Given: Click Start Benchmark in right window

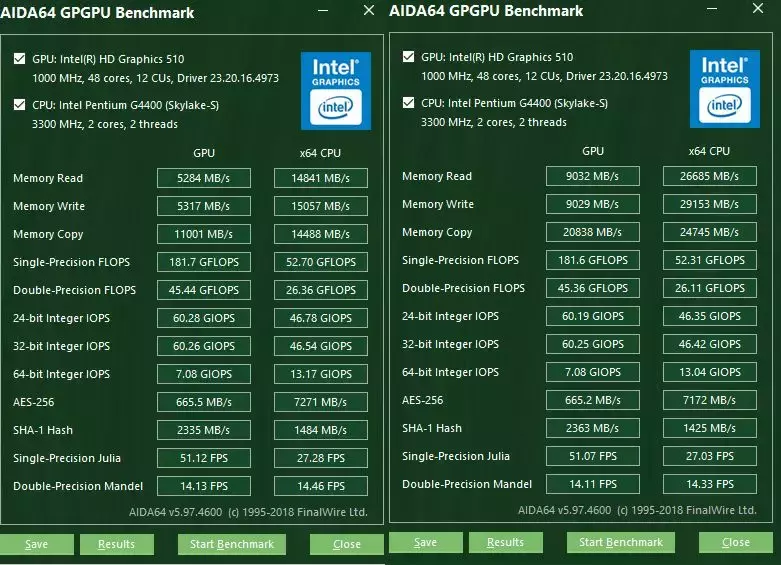Looking at the screenshot, I should click(x=621, y=542).
